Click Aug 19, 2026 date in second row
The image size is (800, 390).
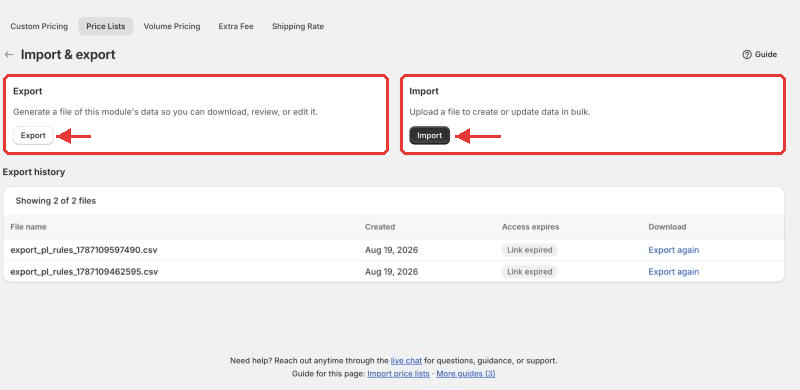[x=391, y=272]
